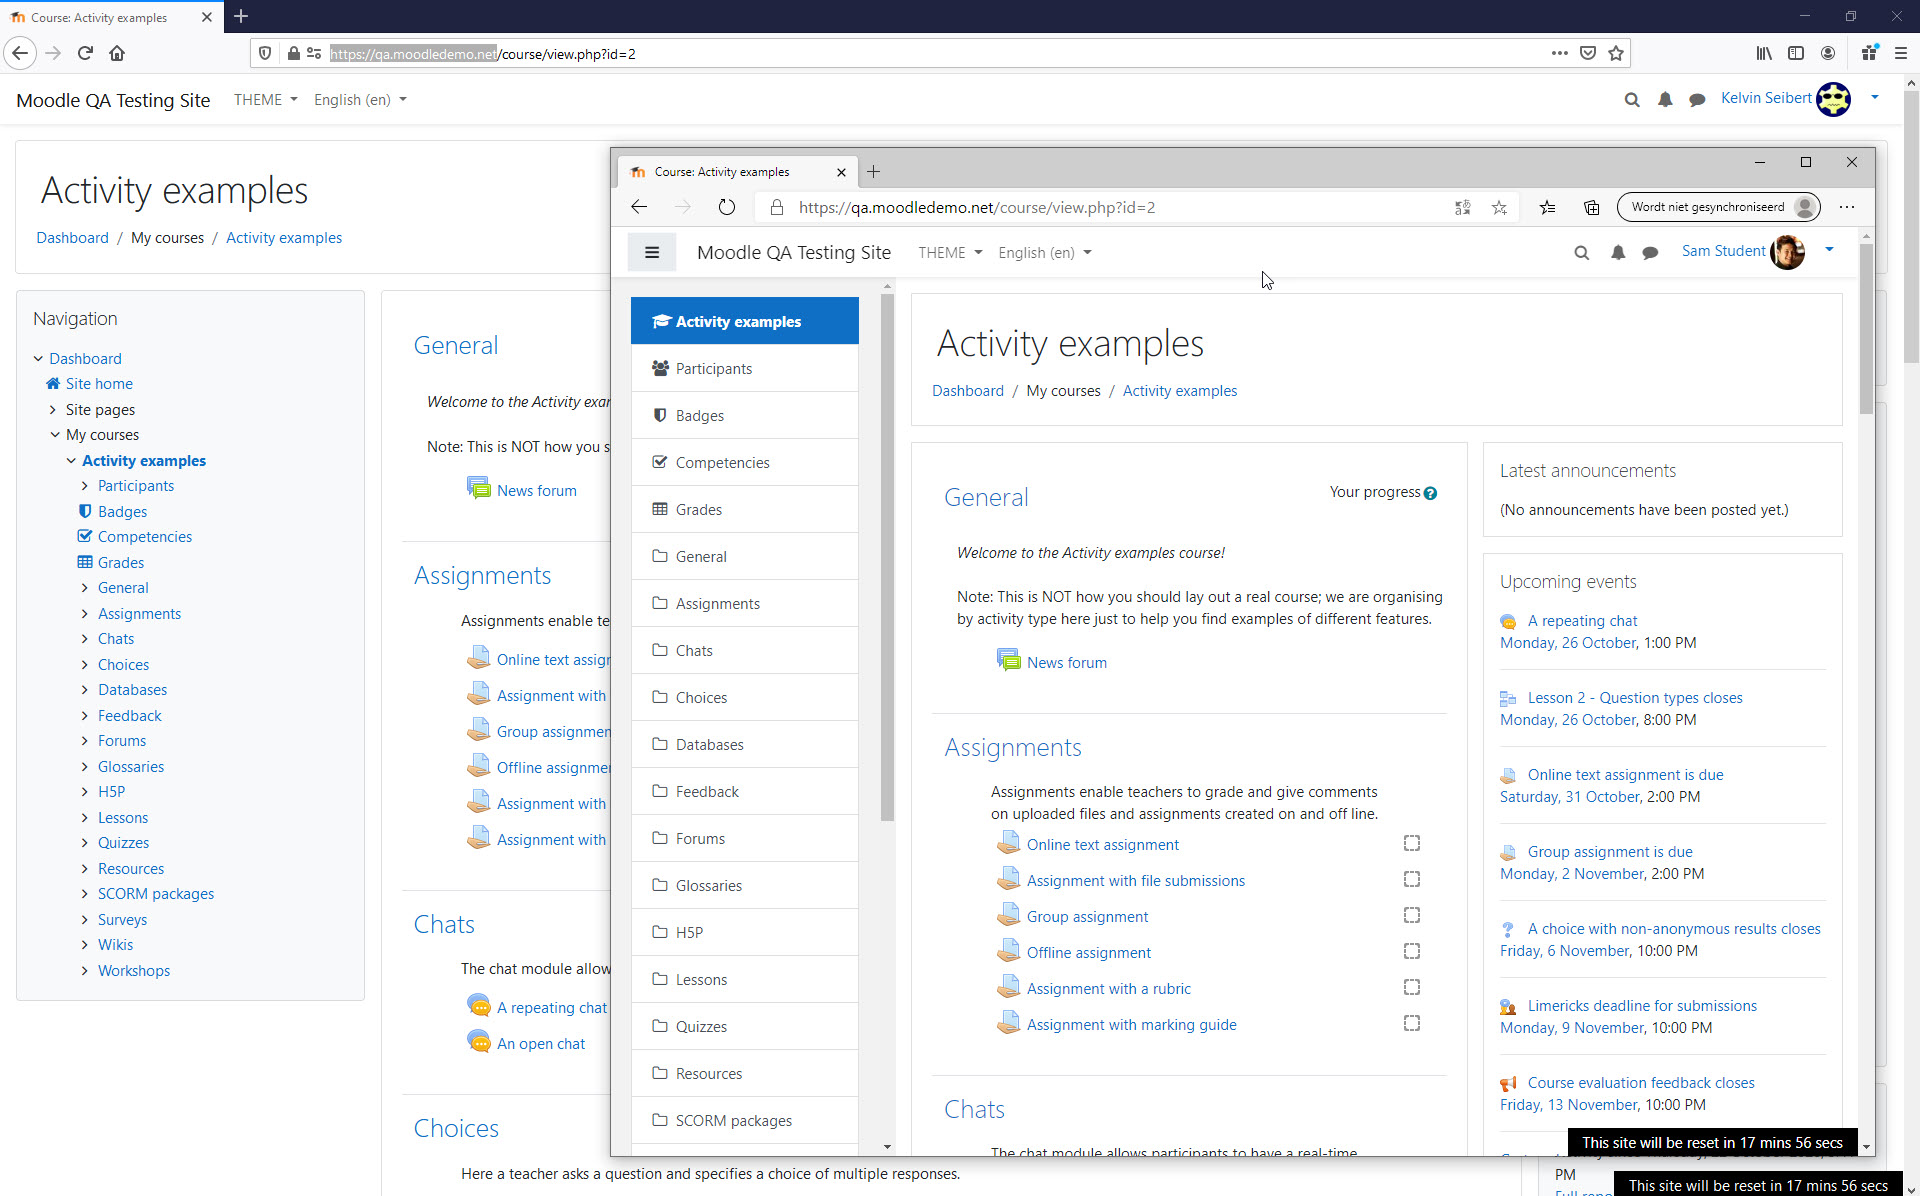Open a new tab in Firefox window

[x=241, y=17]
